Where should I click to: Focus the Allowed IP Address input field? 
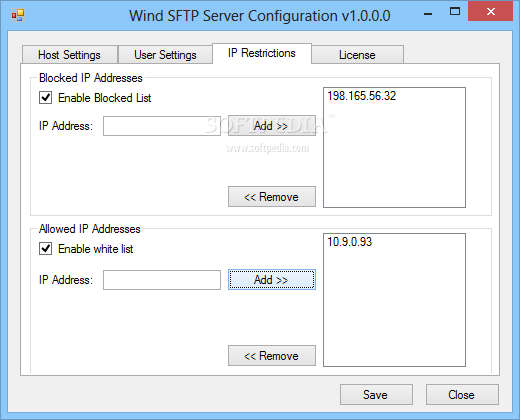pos(162,280)
